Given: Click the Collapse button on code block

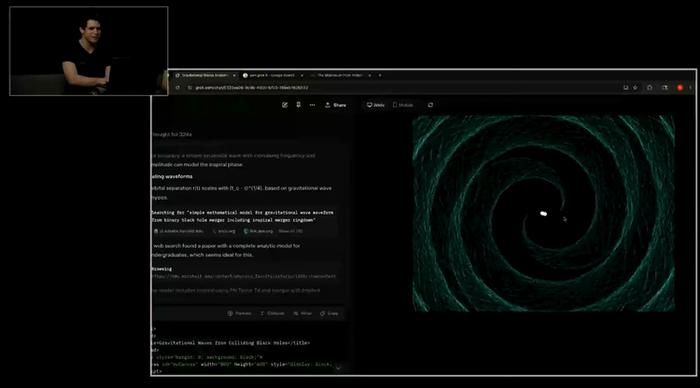Looking at the screenshot, I should click(x=272, y=313).
